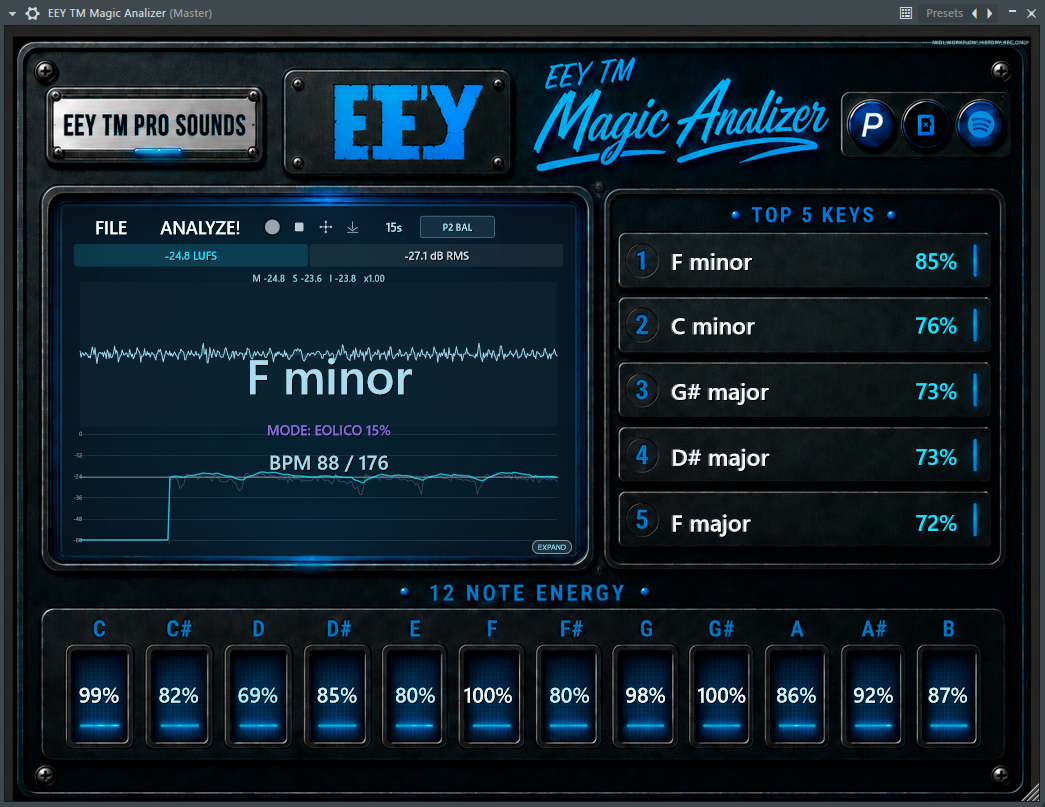Select the -24.8 LUFS meter tab
This screenshot has height=807, width=1045.
pos(191,256)
